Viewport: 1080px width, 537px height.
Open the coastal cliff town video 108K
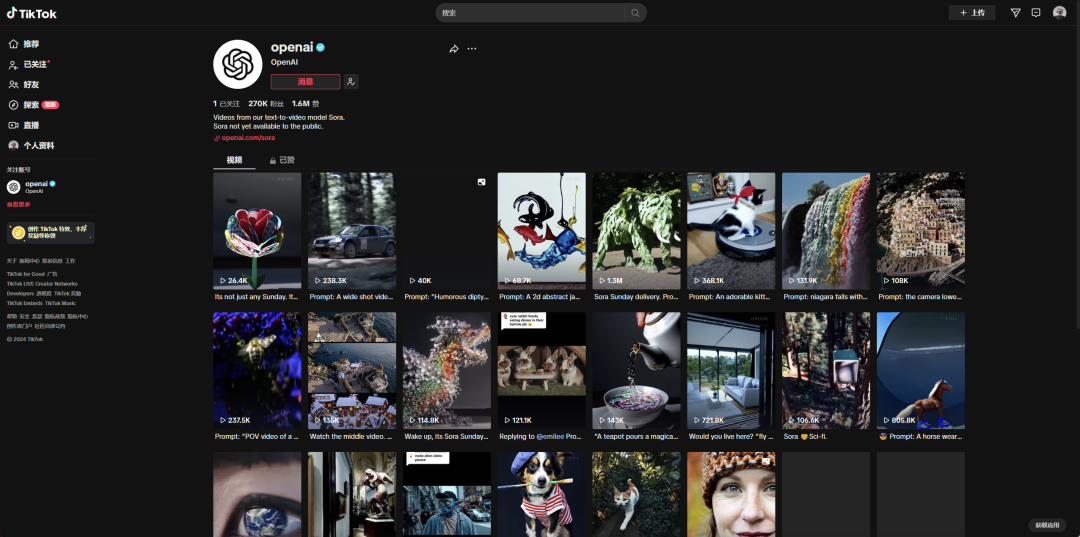coord(921,231)
